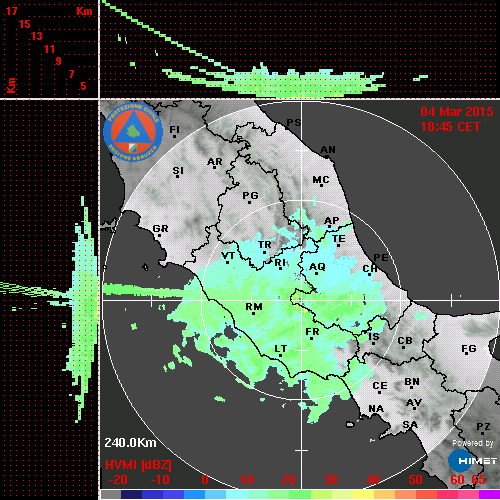Viewport: 500px width, 500px height.
Task: Select the NA city label
Action: point(376,408)
